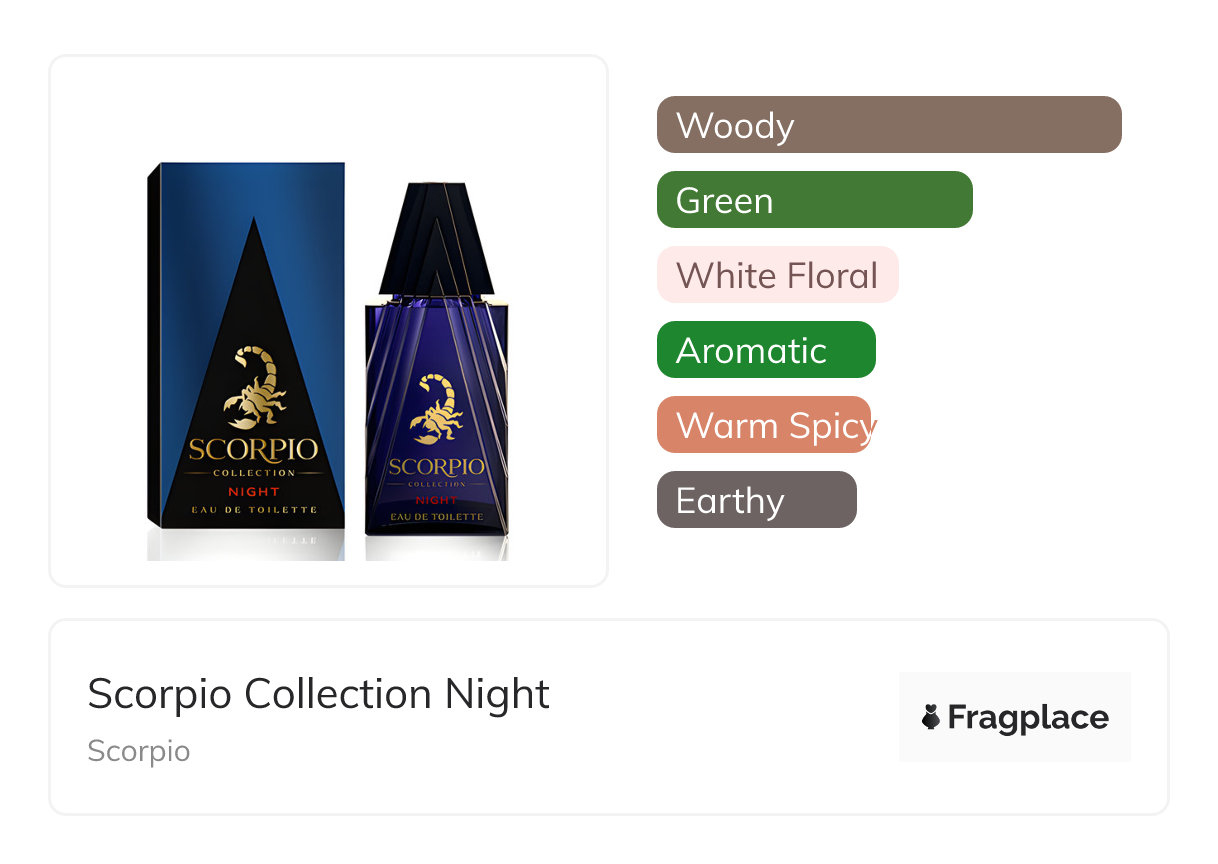Click SCORPIO text on the bottle
The image size is (1218, 864).
click(436, 467)
